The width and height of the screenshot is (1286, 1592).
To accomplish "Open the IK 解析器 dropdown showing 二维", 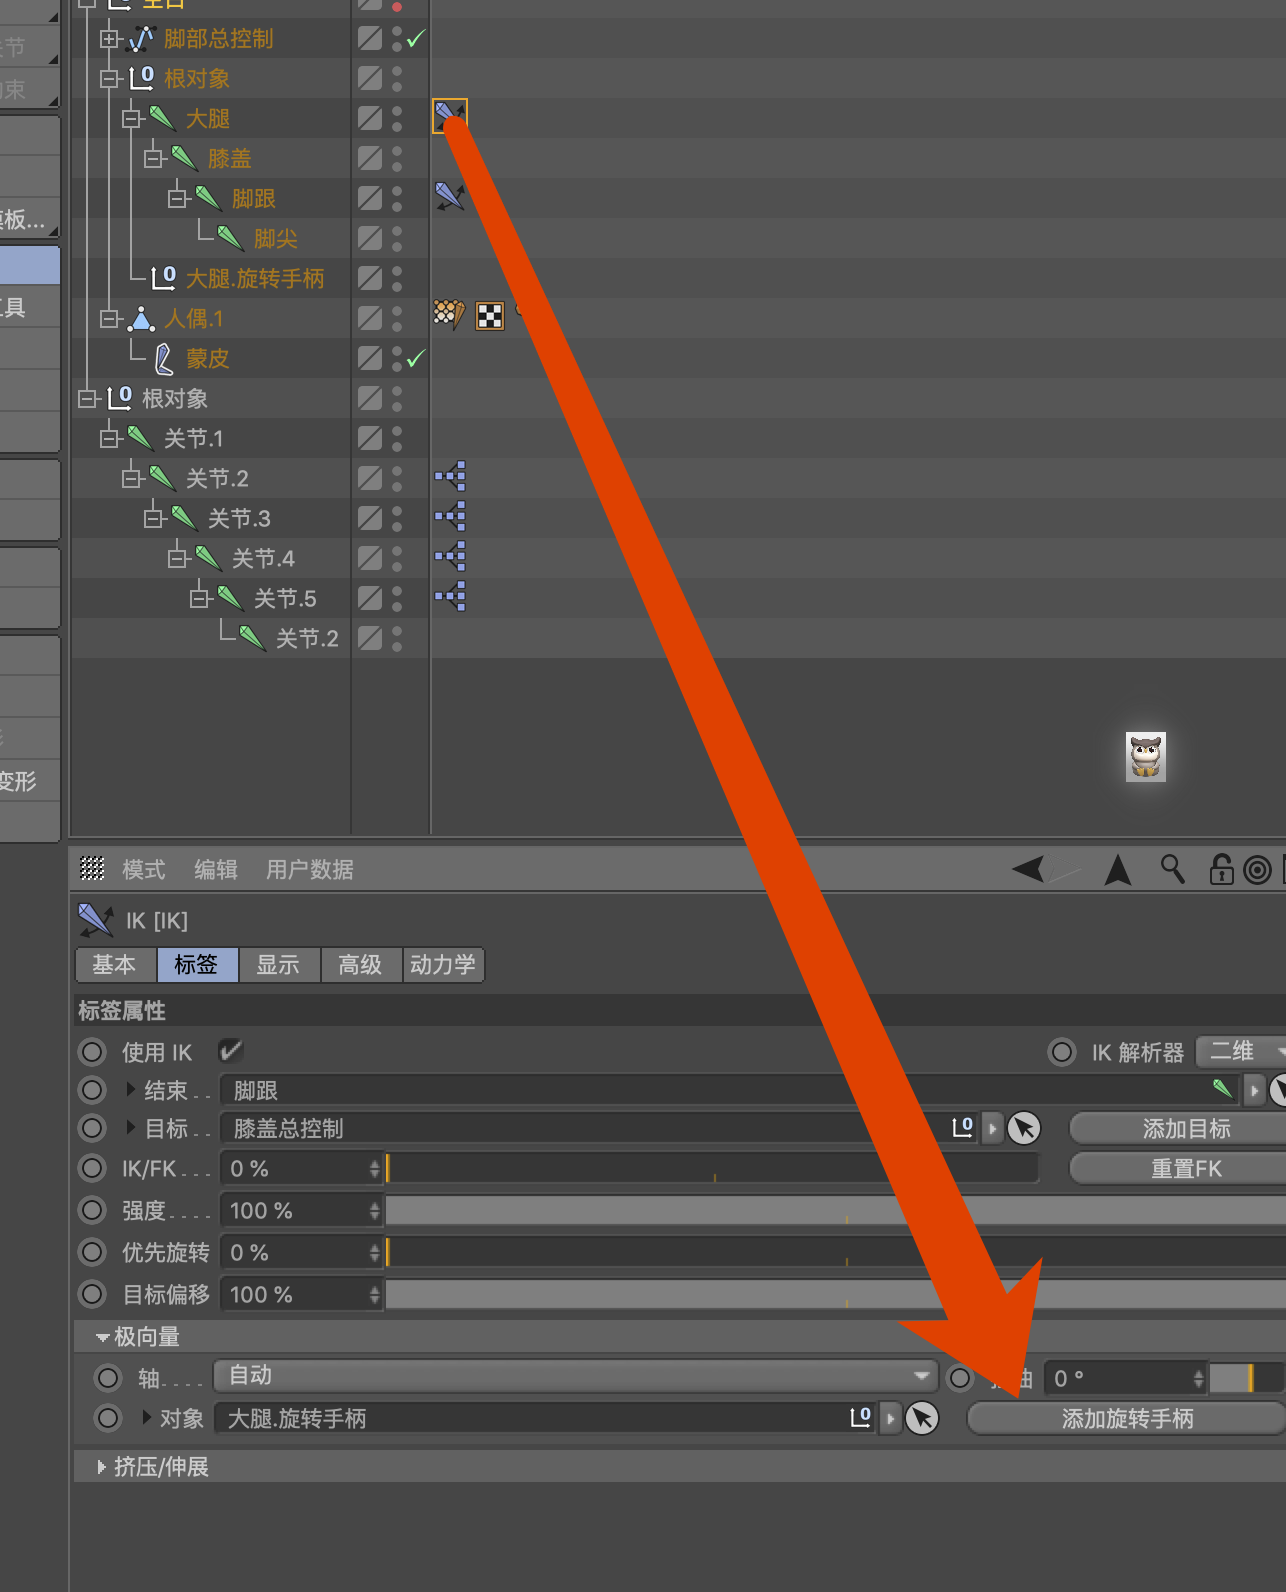I will pos(1241,1052).
